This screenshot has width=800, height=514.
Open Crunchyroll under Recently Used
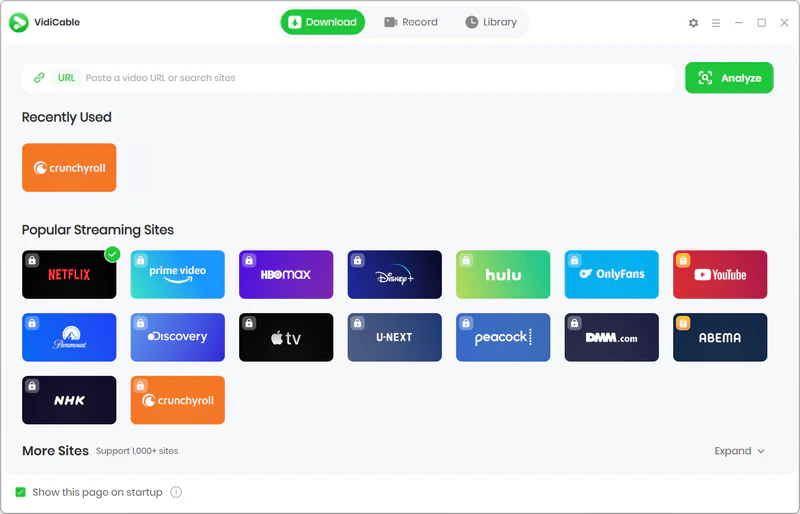tap(69, 167)
